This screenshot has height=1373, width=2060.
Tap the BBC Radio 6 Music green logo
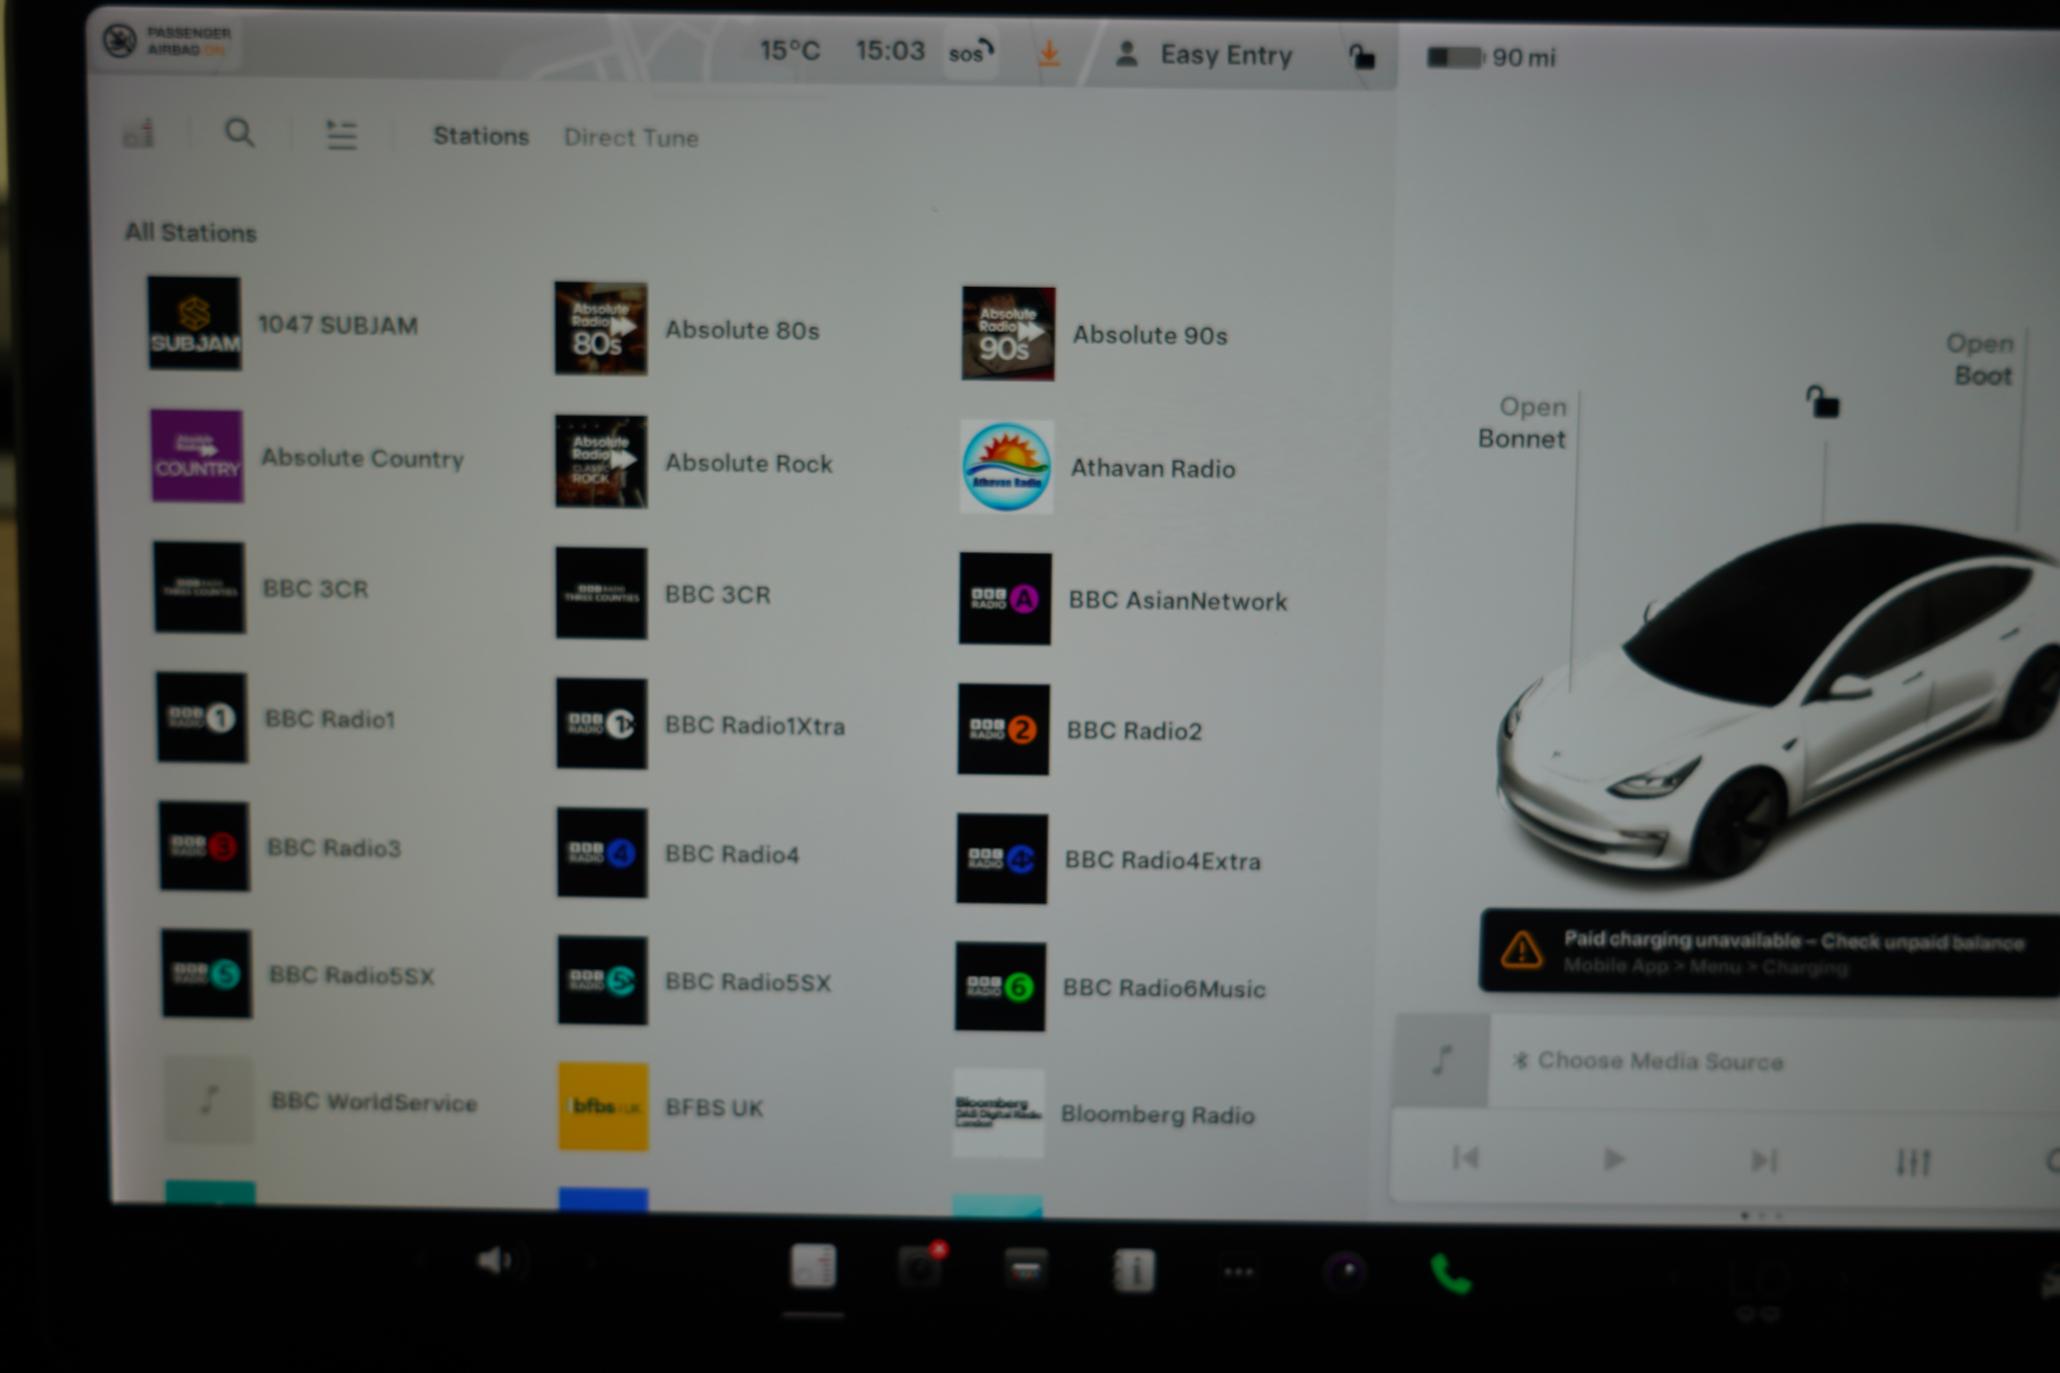pyautogui.click(x=1000, y=986)
